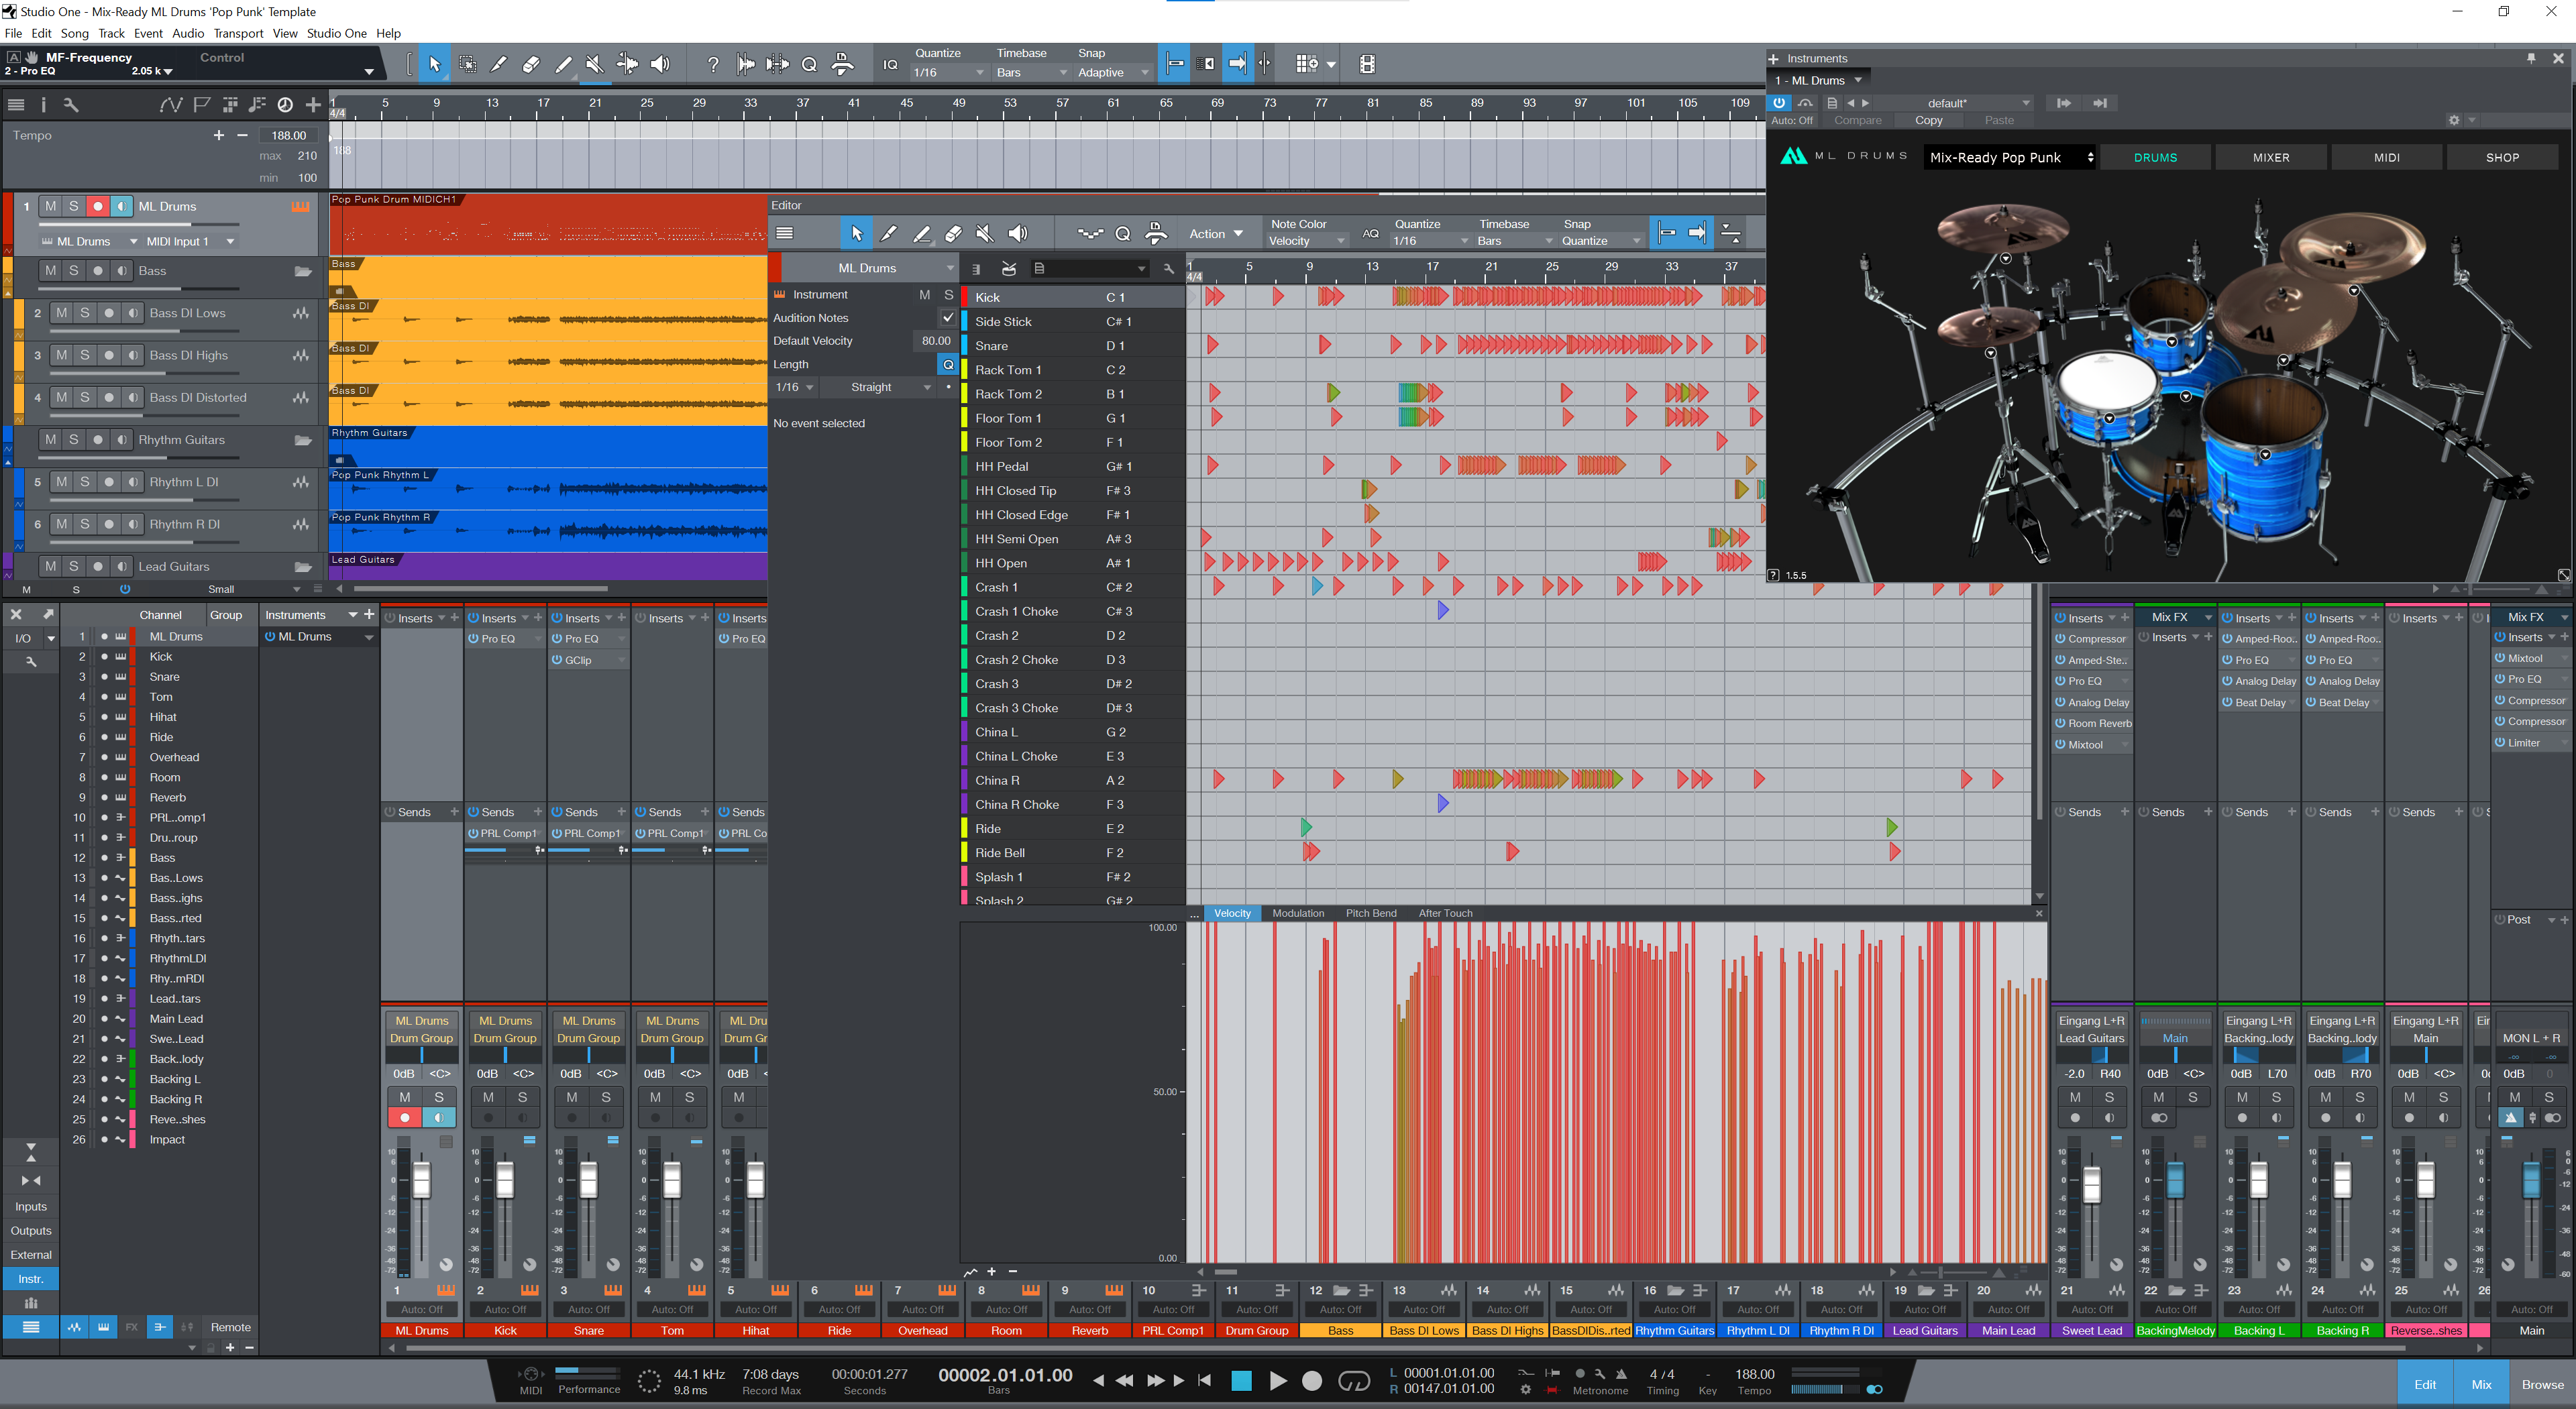
Task: Toggle the transport Loop button
Action: [1353, 1381]
